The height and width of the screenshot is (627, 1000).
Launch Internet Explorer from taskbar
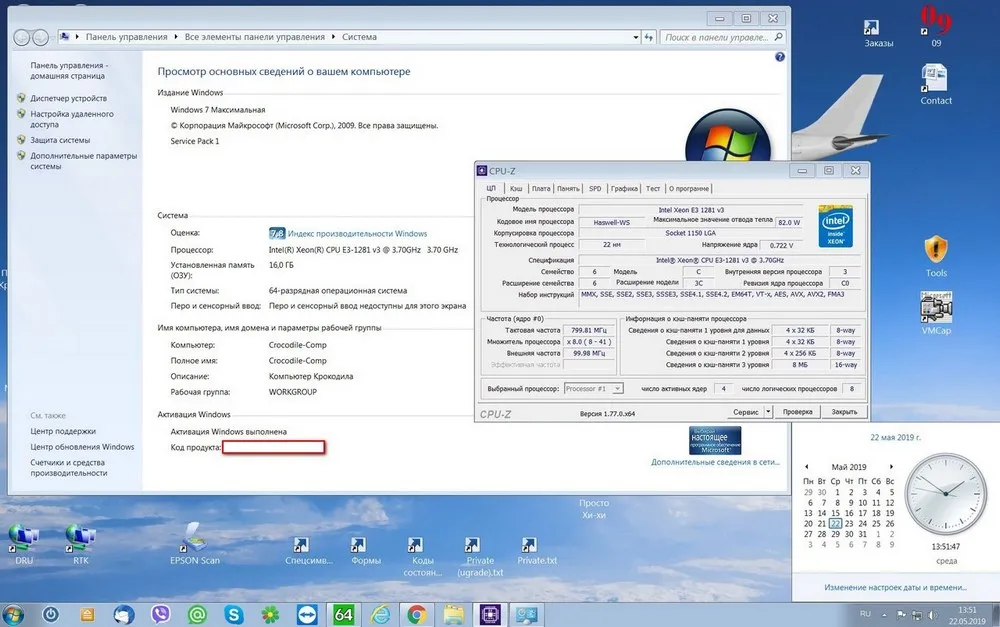point(381,614)
